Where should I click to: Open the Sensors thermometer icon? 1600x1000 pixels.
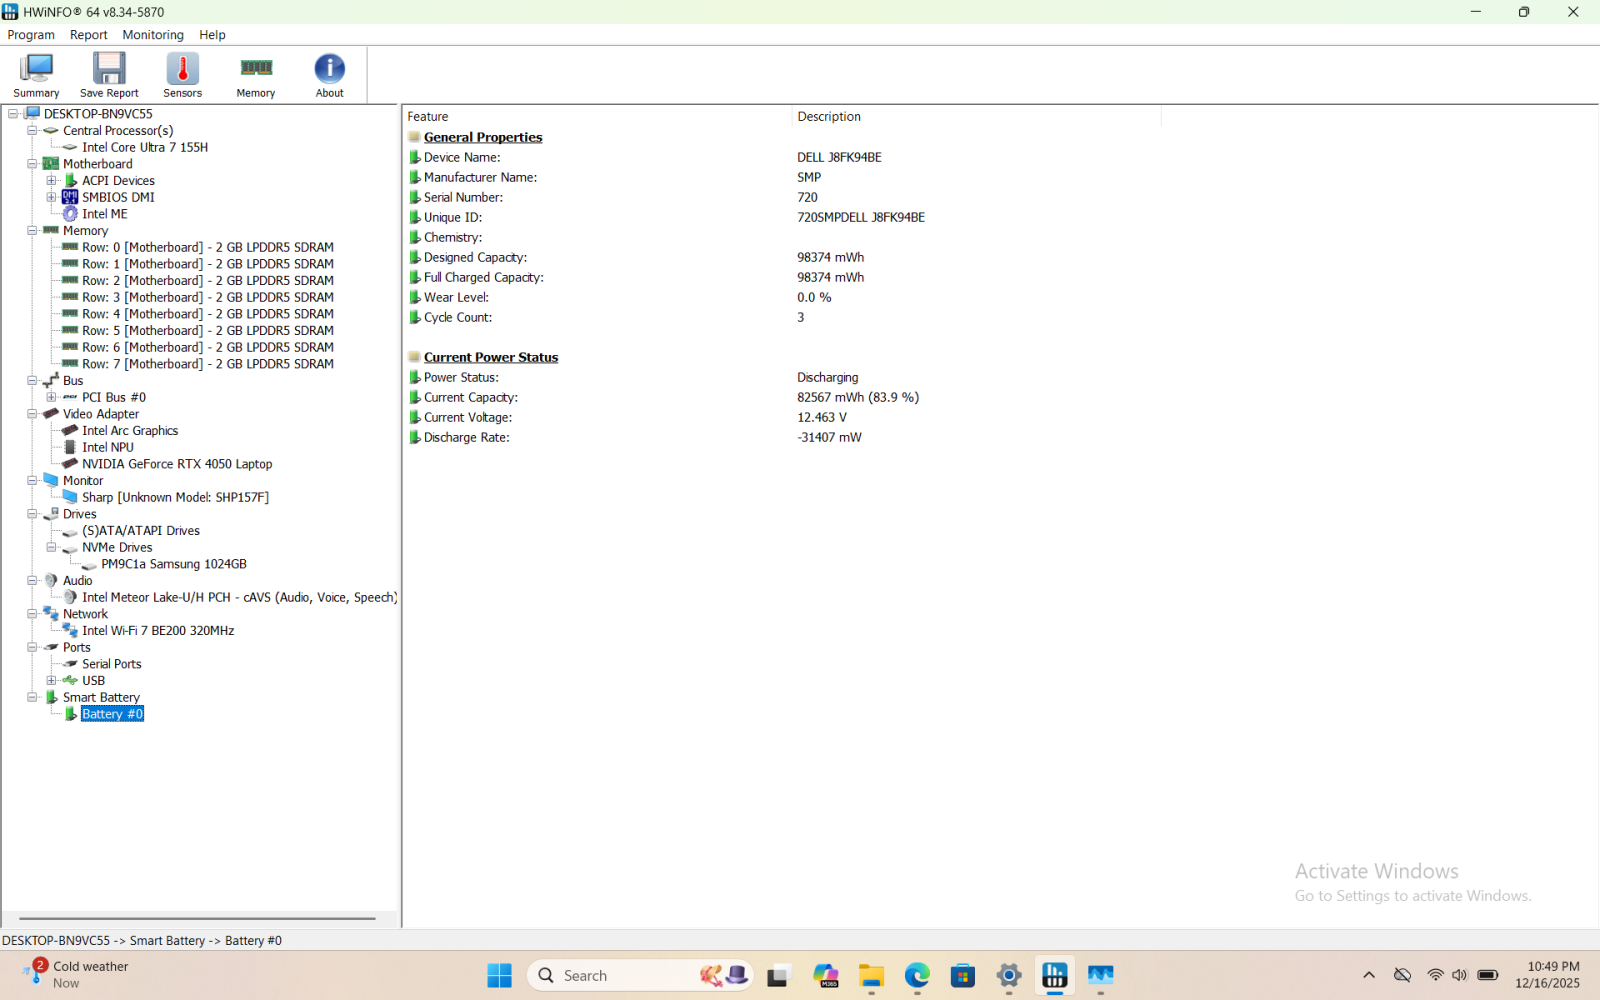tap(182, 75)
